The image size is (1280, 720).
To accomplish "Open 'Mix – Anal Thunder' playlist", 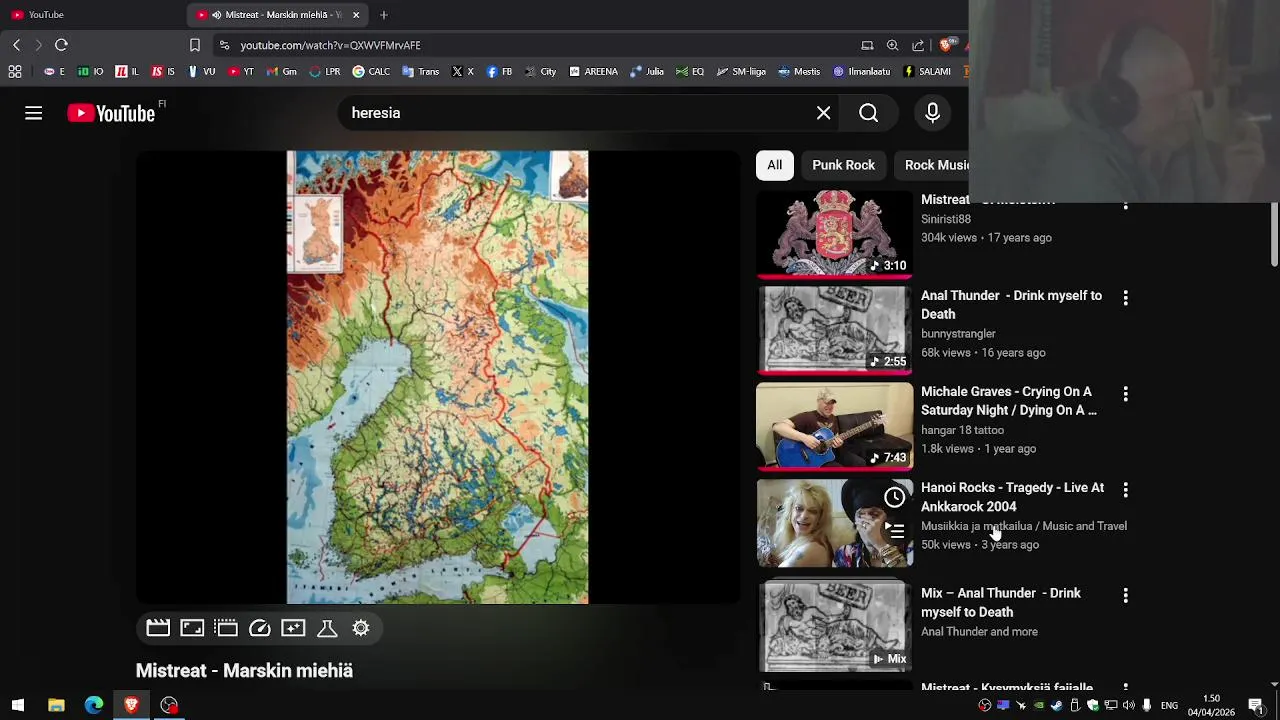I will tap(1000, 602).
